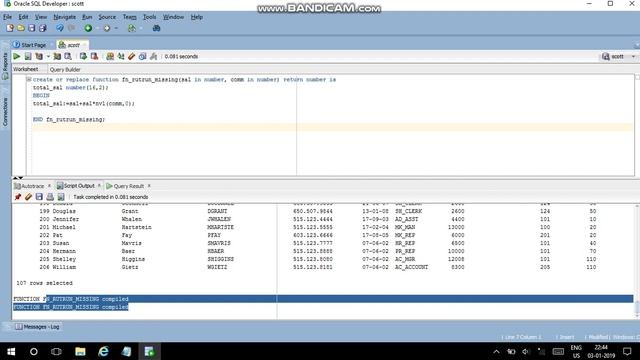Clear script output with eraser icon
This screenshot has width=640, height=360.
click(x=28, y=197)
